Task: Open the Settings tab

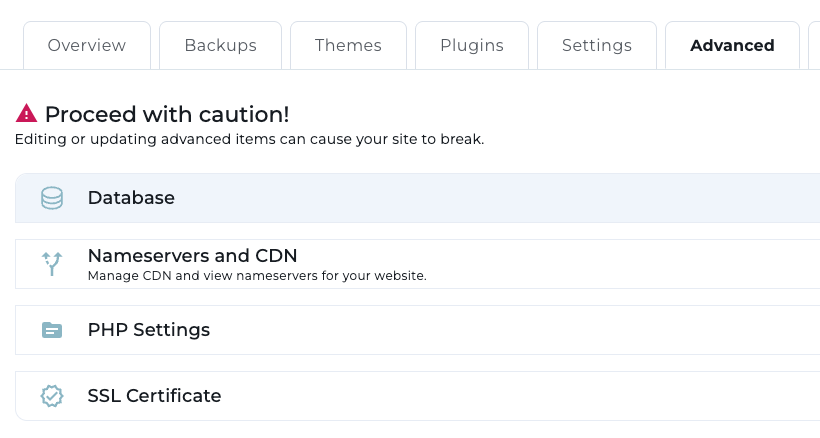Action: tap(597, 46)
